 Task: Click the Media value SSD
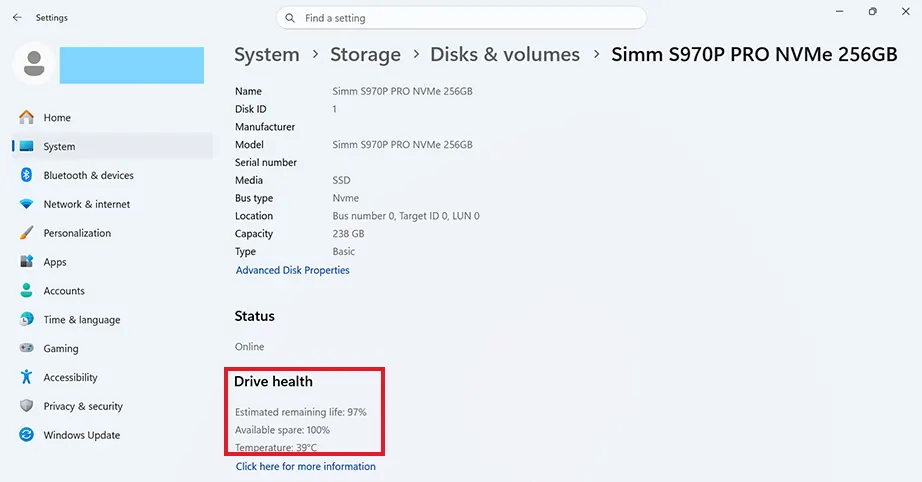click(341, 180)
